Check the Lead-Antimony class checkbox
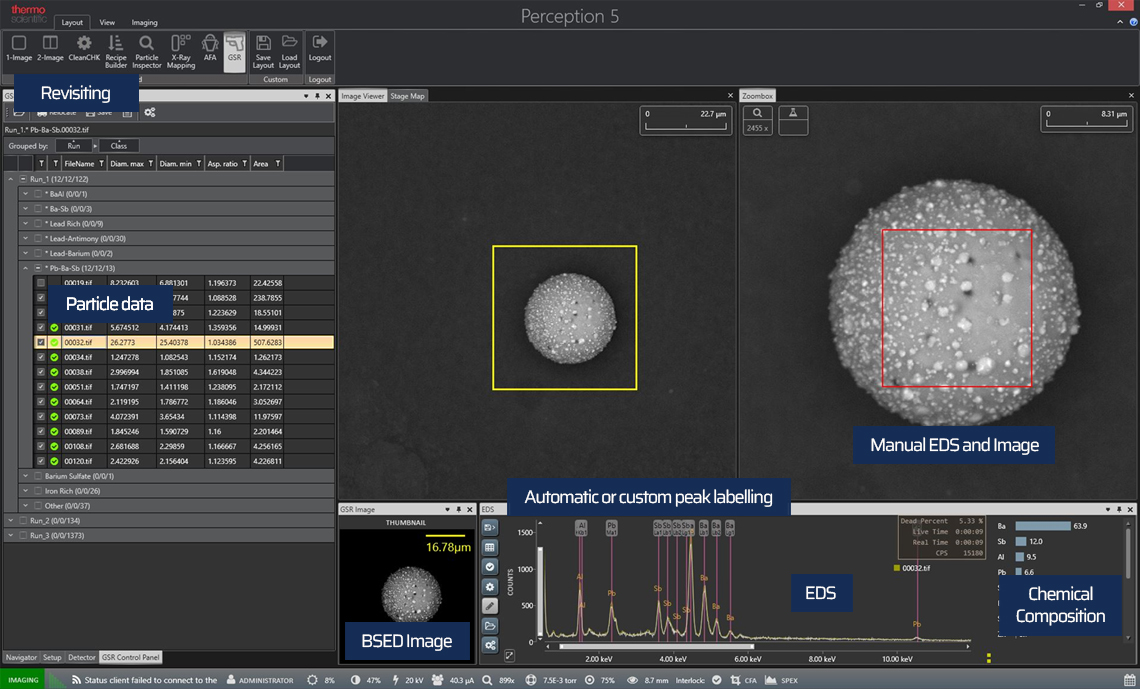The height and width of the screenshot is (689, 1140). 38,238
